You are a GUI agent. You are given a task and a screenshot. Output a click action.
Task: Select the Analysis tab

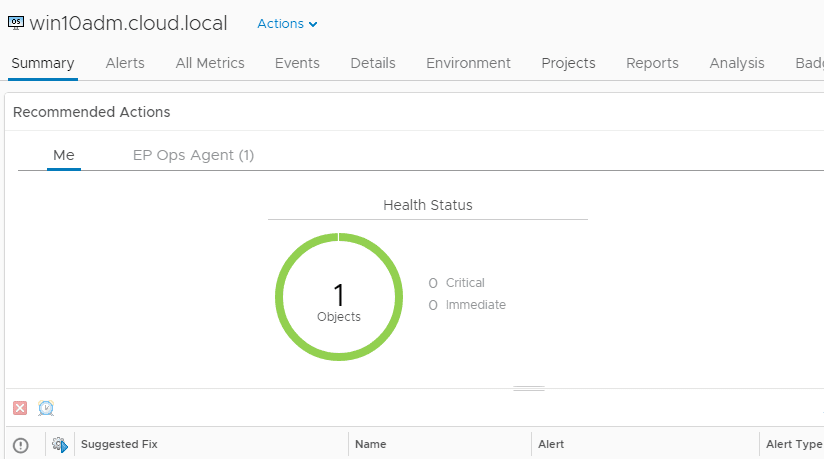pyautogui.click(x=737, y=63)
